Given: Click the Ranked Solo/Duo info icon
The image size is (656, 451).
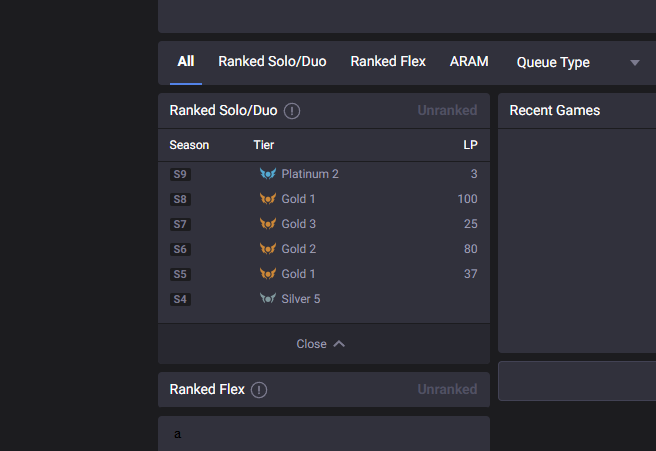Looking at the screenshot, I should tap(292, 111).
